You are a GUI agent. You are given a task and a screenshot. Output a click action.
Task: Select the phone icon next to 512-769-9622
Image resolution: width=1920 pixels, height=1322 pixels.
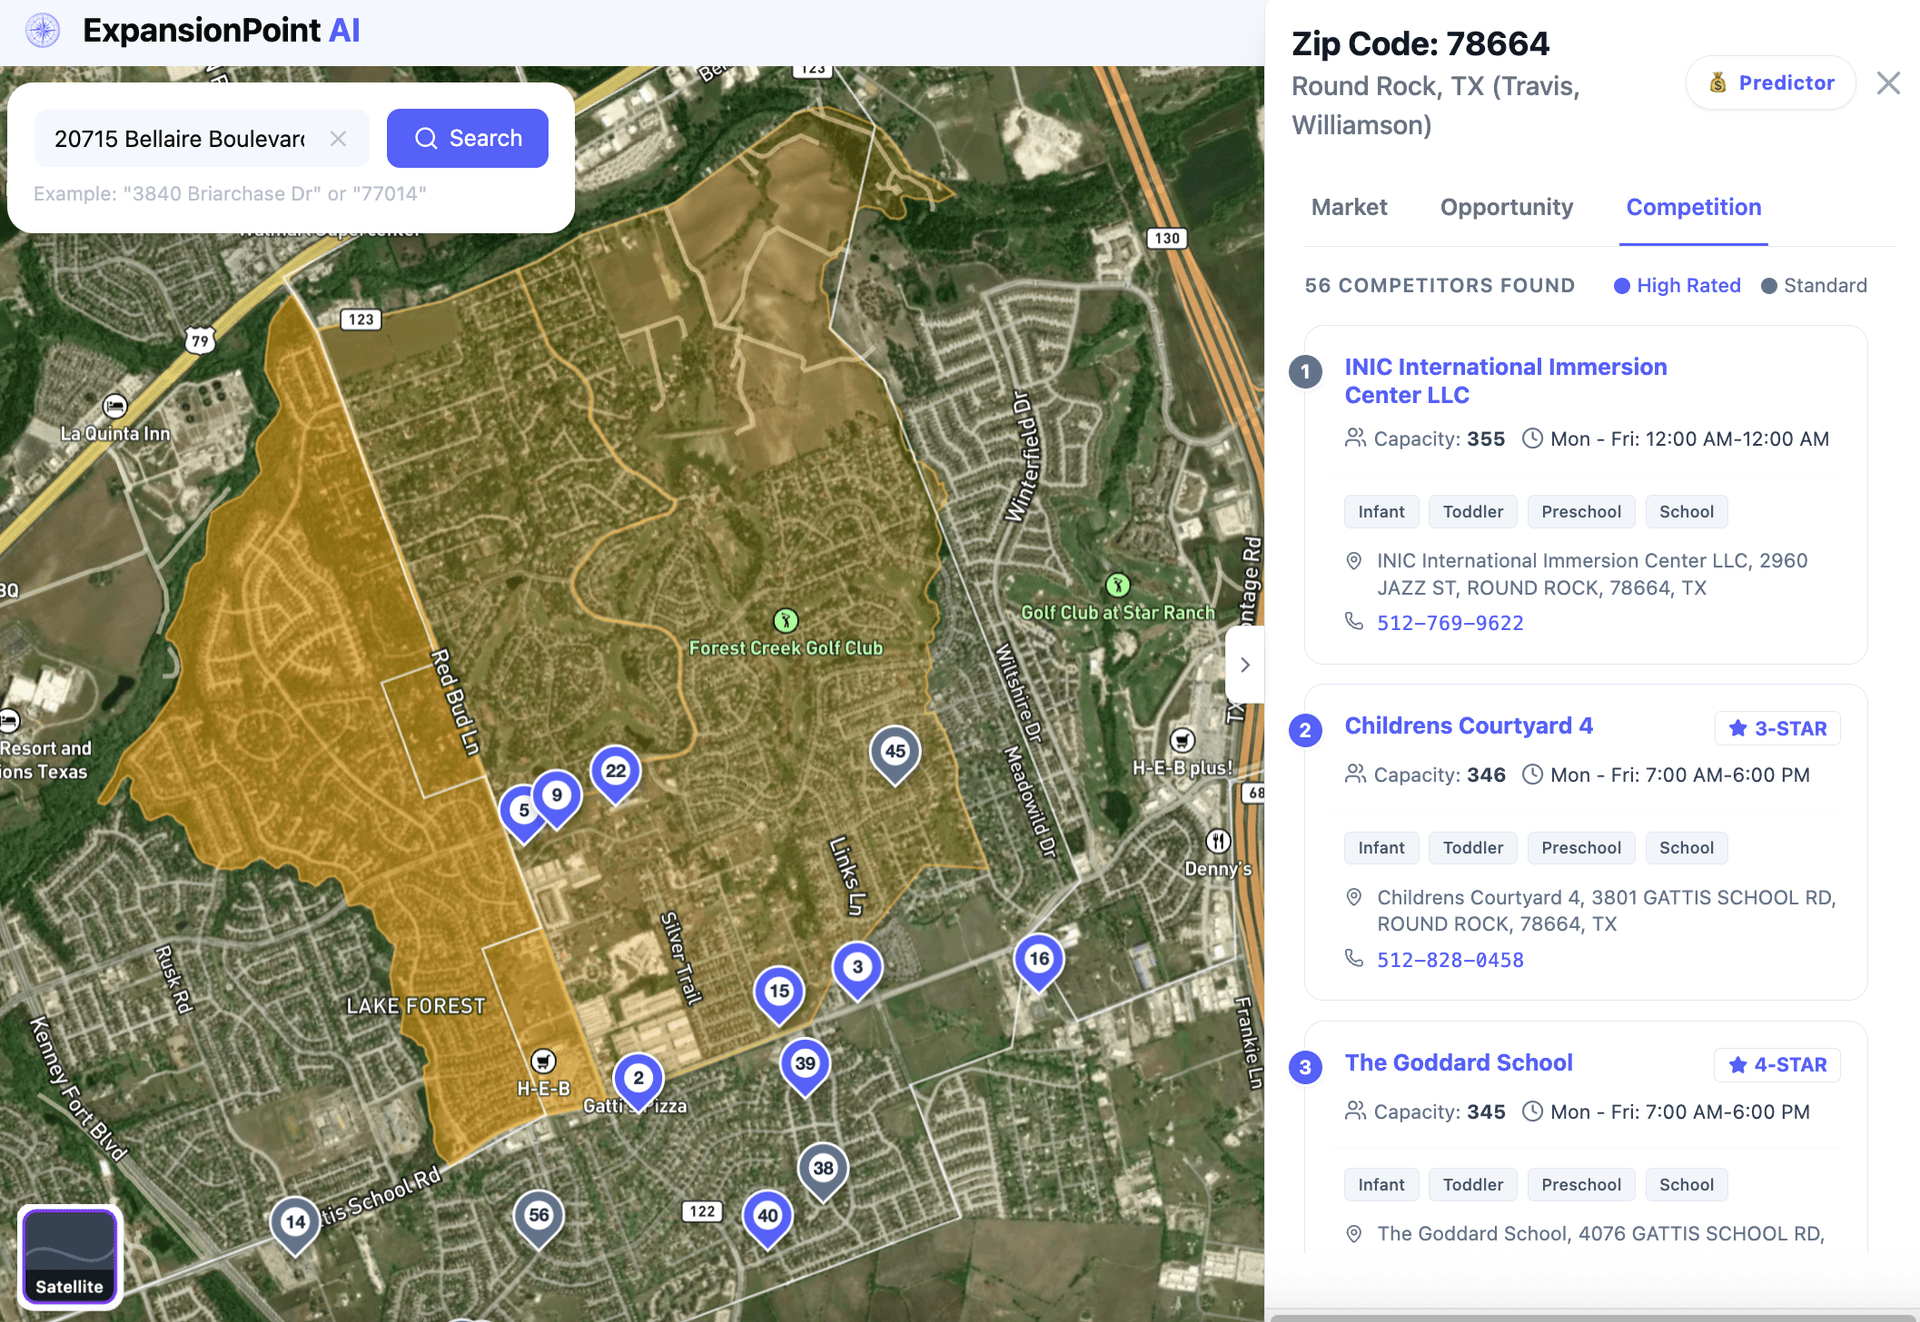pos(1354,622)
